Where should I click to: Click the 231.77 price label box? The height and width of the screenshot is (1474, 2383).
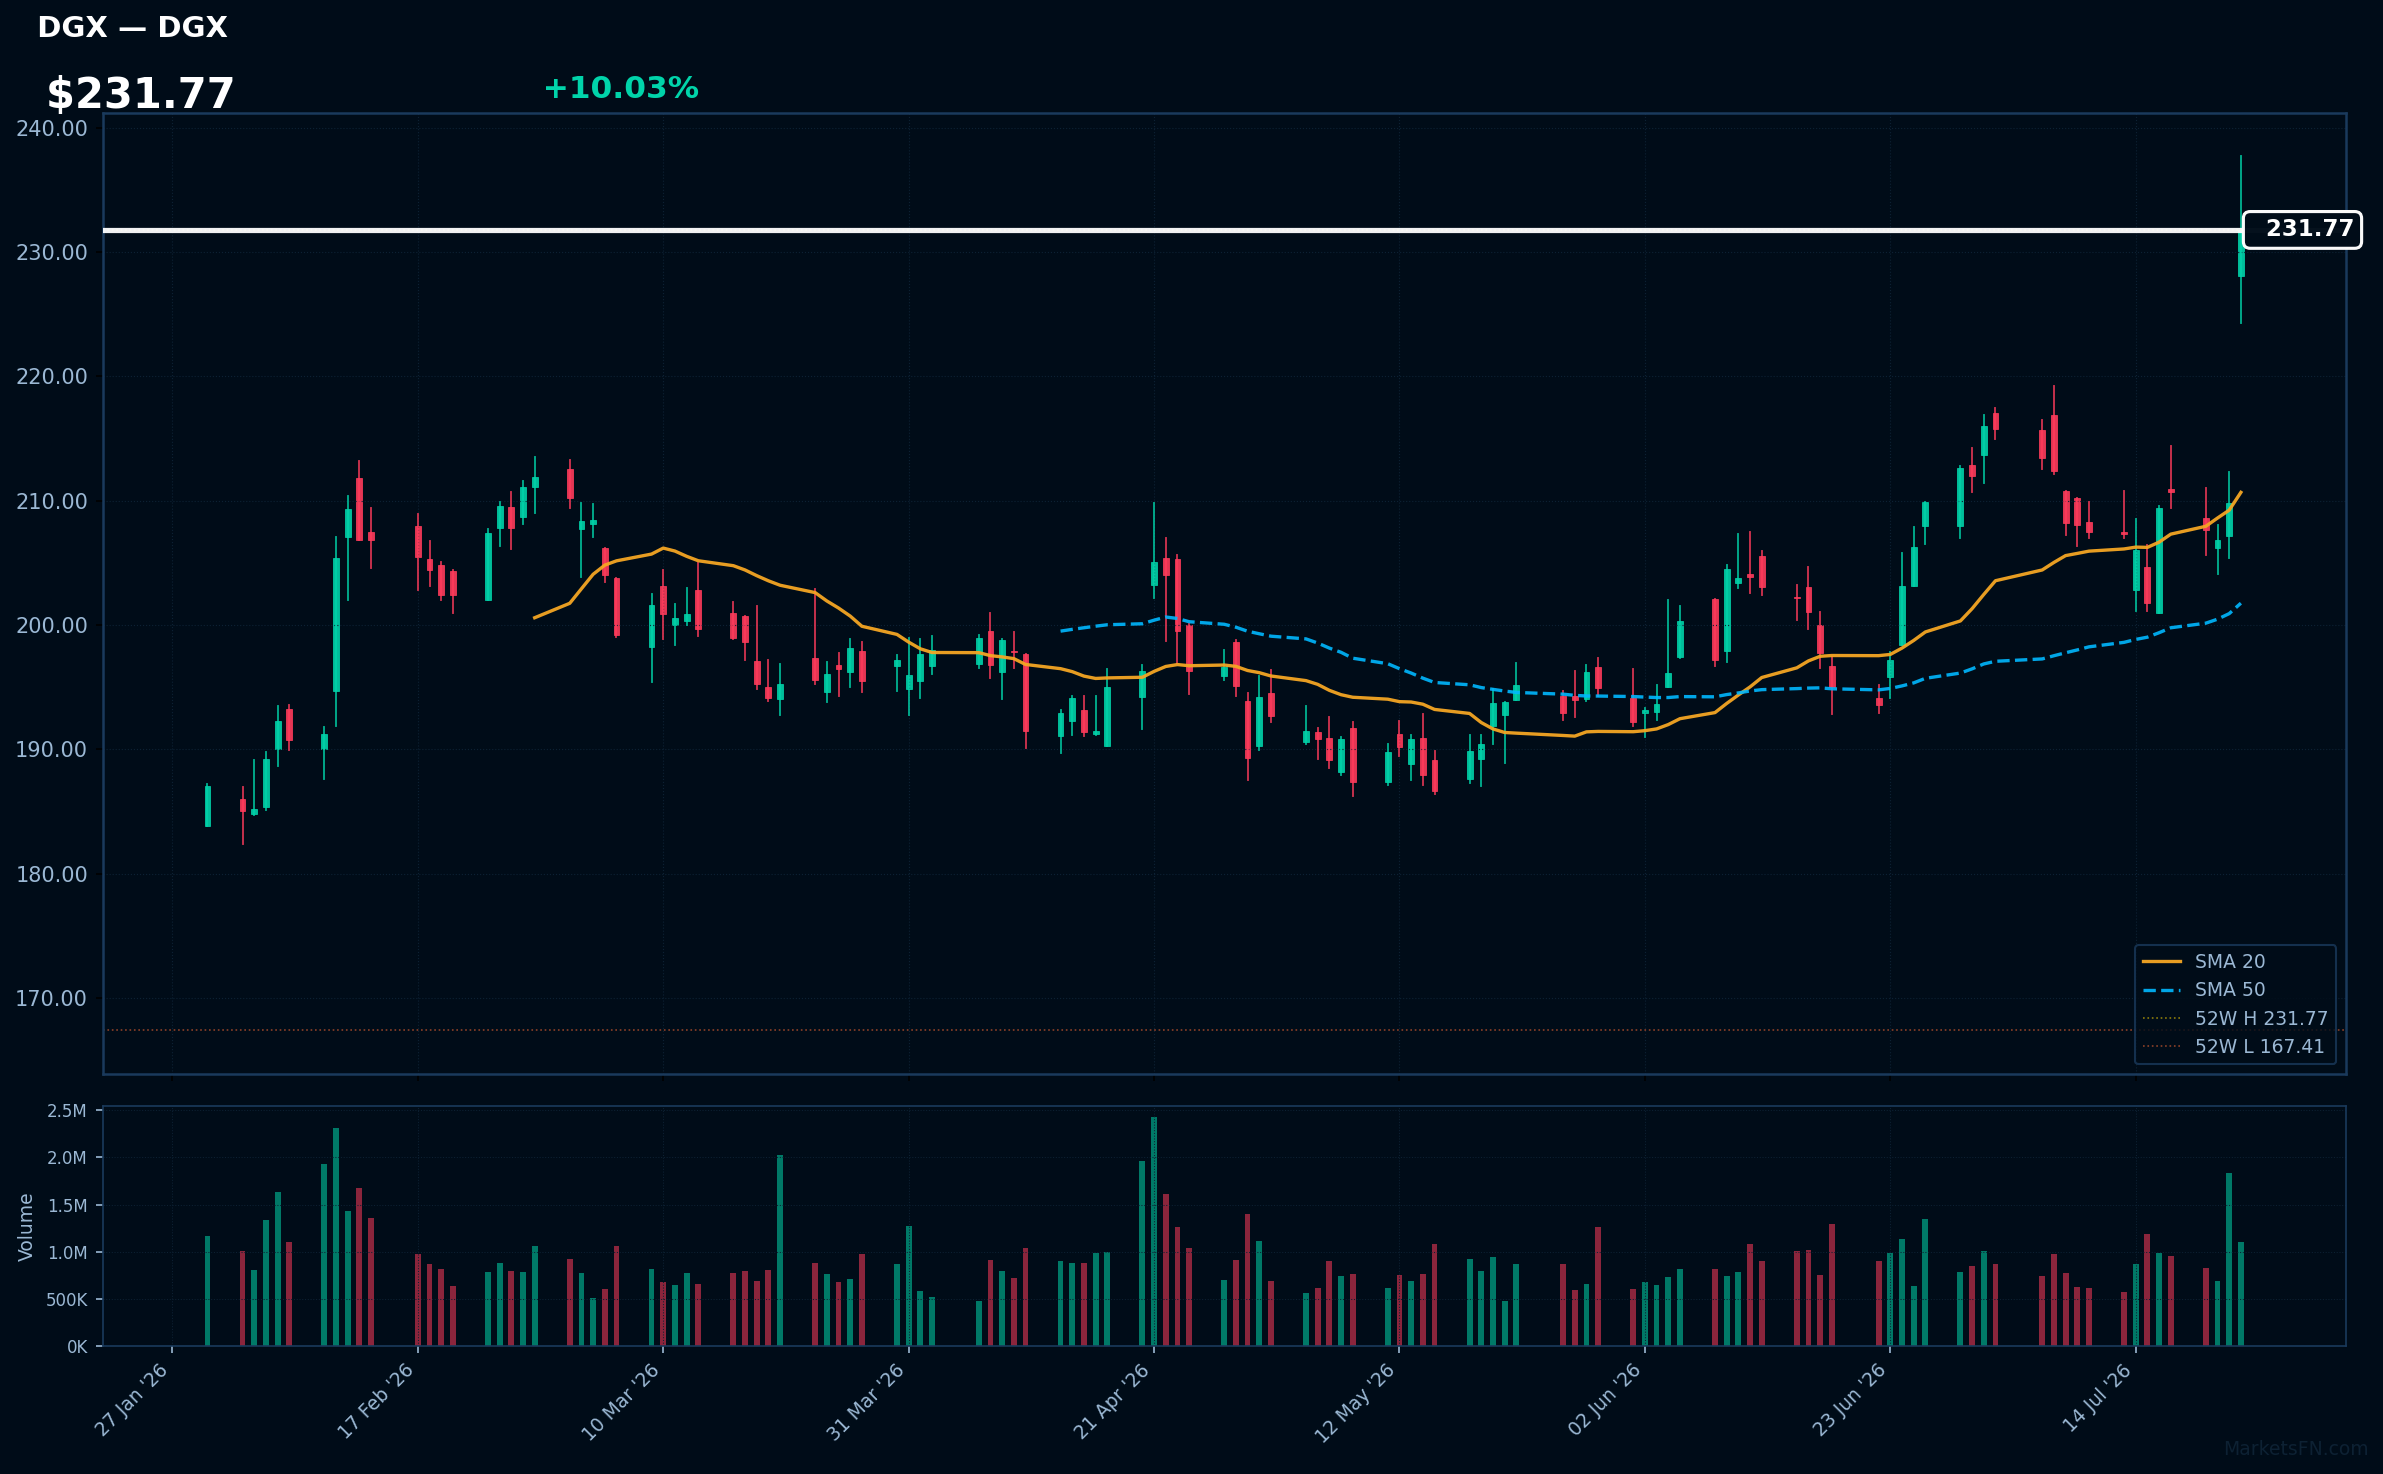point(2302,229)
